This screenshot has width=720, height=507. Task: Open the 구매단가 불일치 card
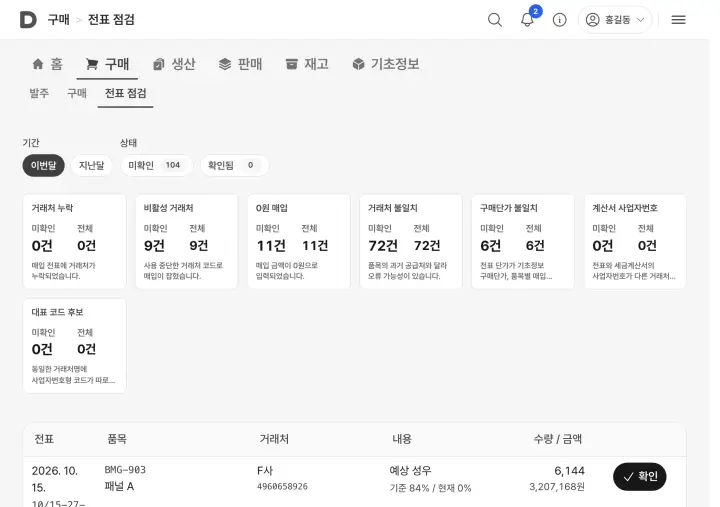pos(523,242)
